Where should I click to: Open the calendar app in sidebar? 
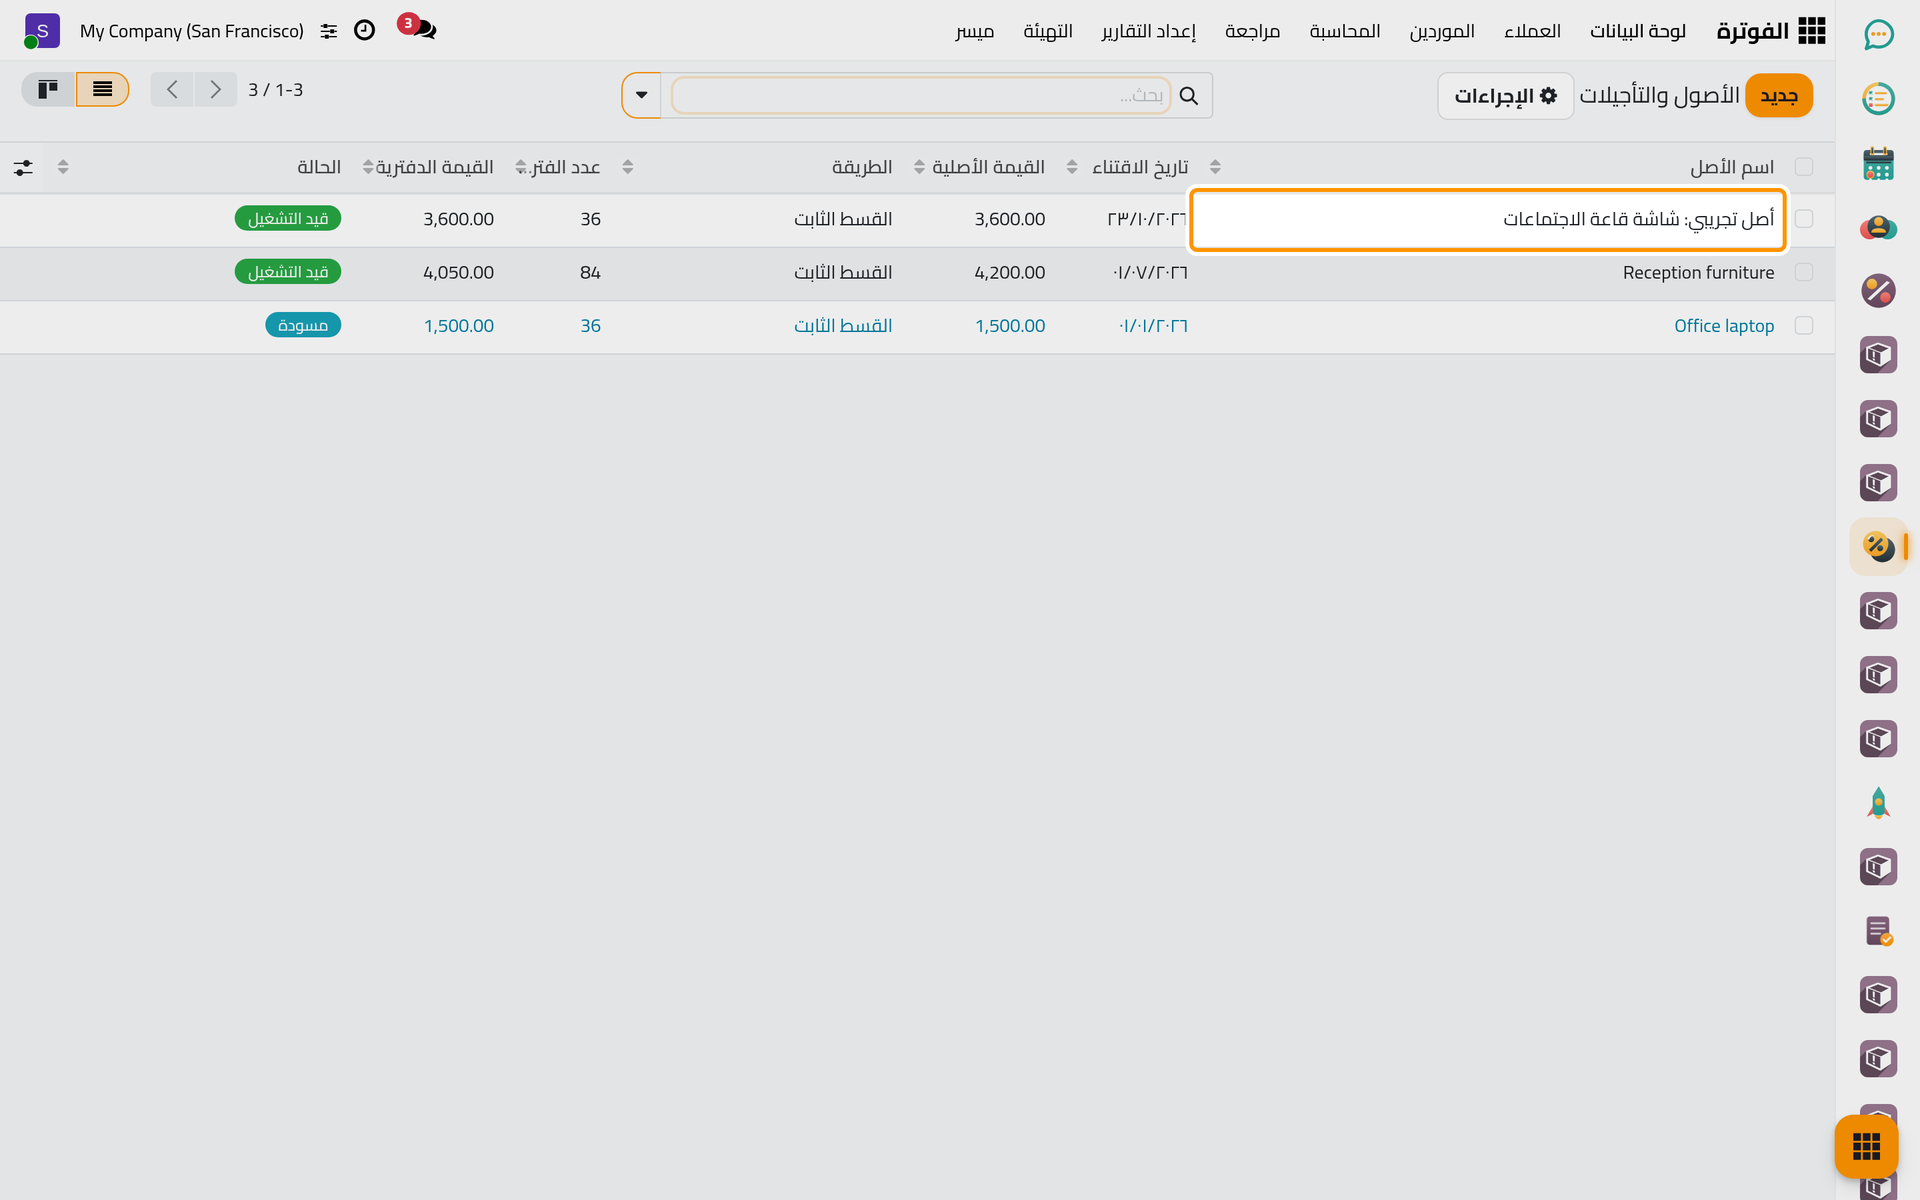(1878, 163)
